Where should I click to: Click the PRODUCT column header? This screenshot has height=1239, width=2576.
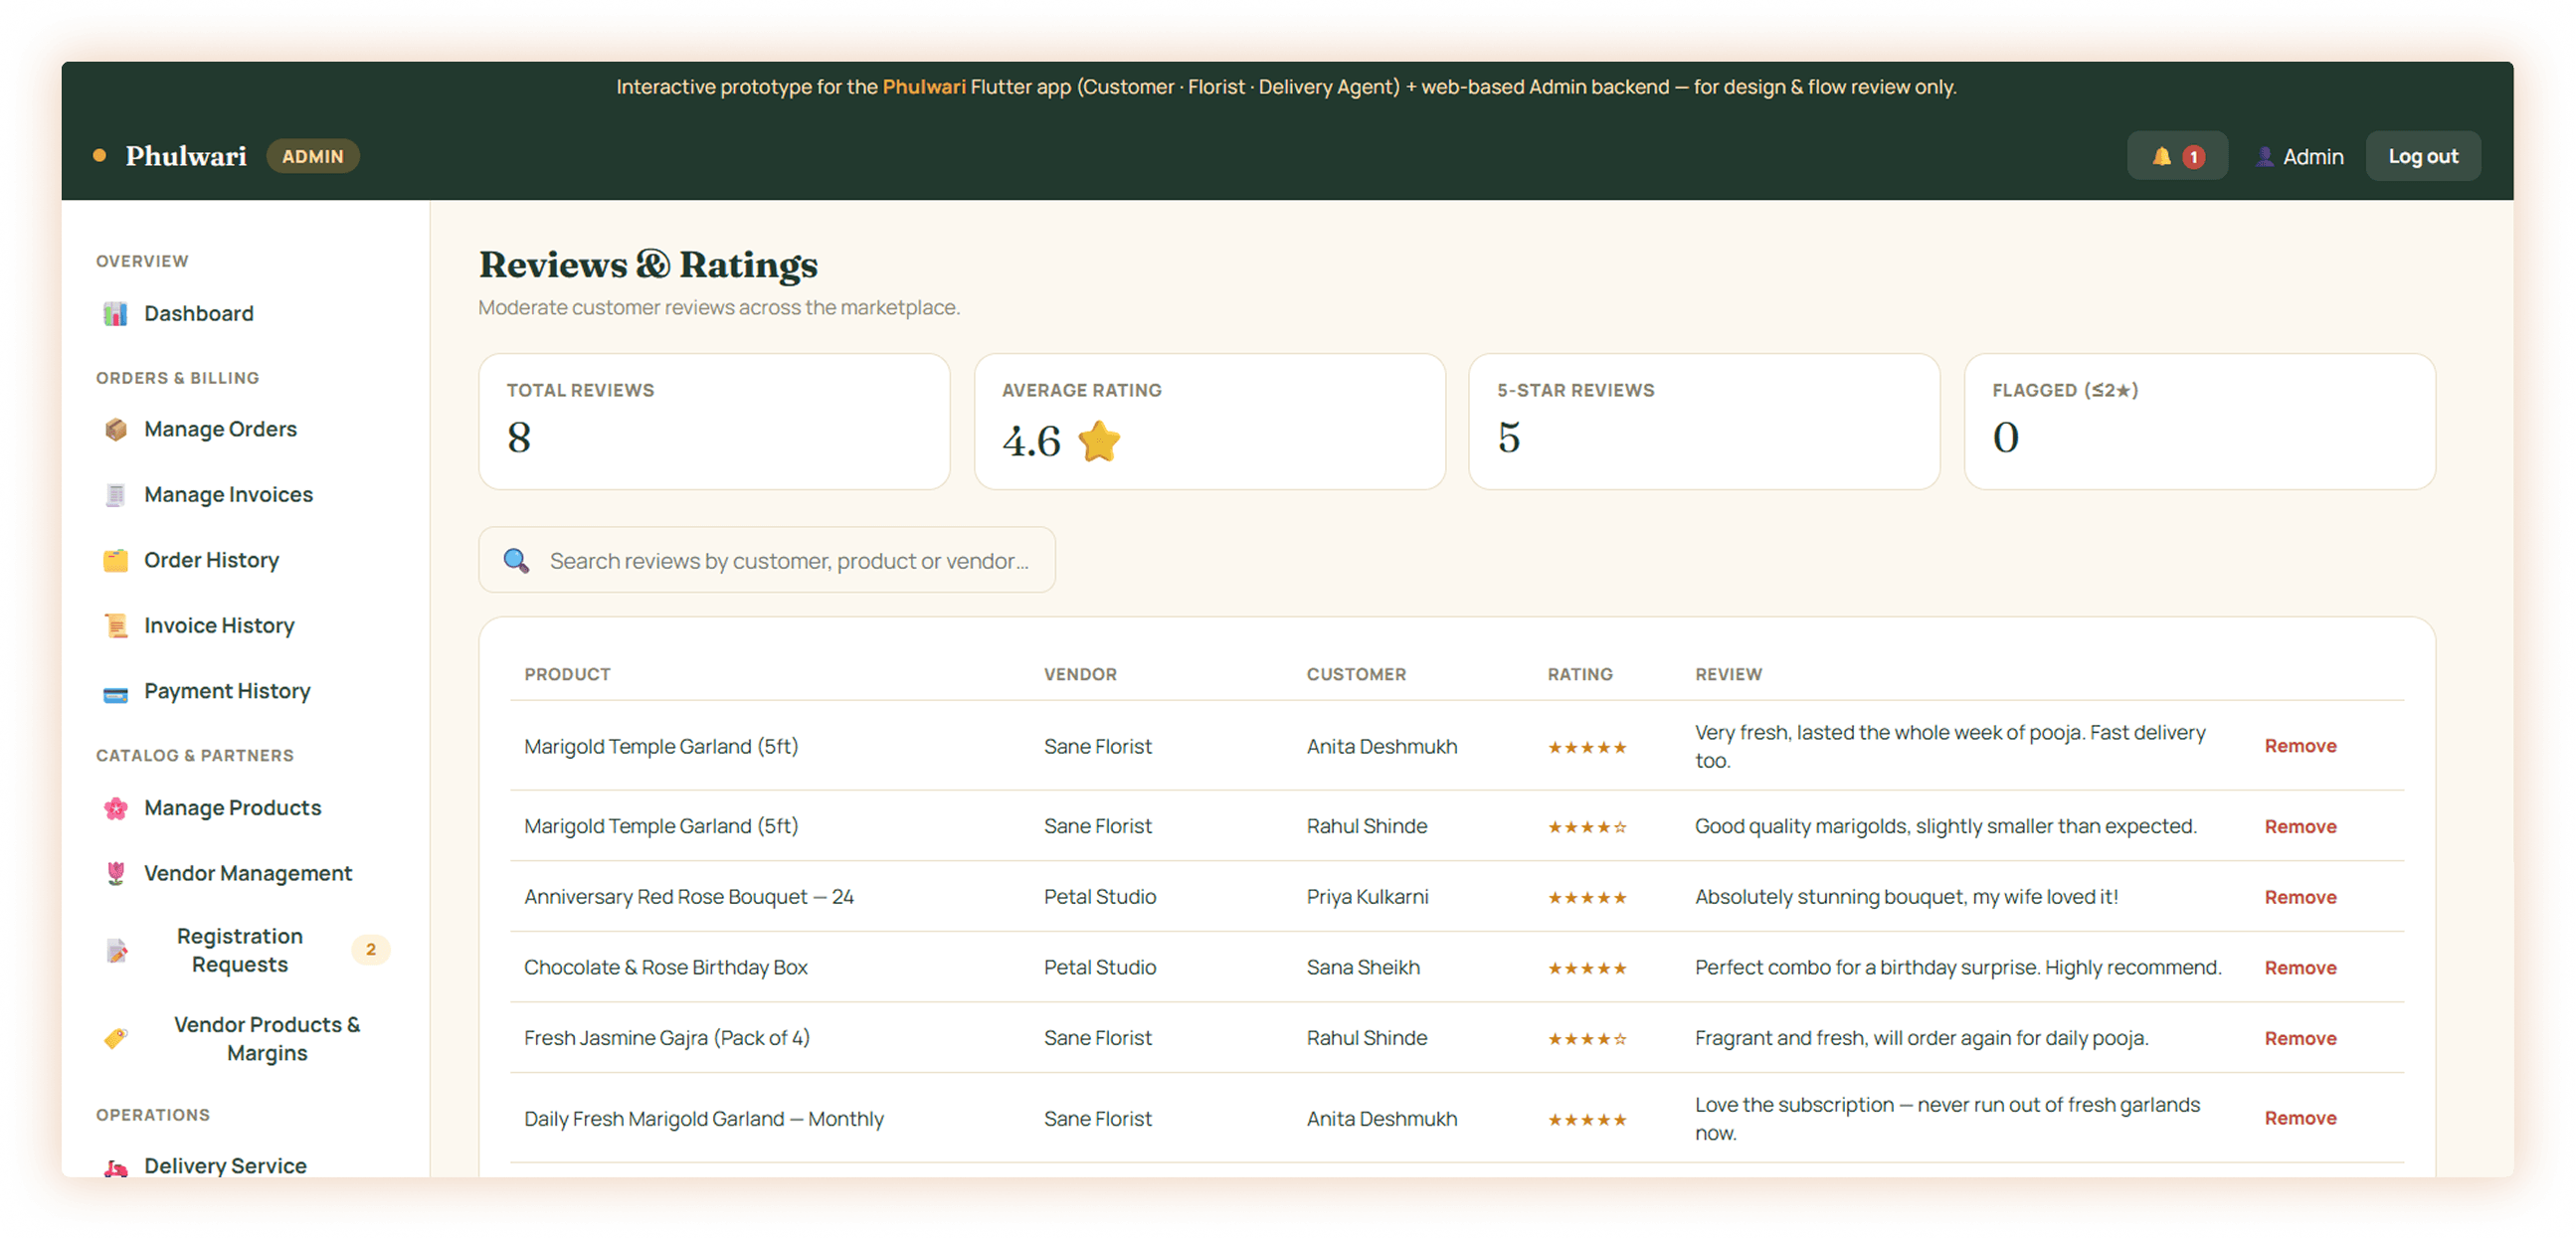click(x=567, y=675)
